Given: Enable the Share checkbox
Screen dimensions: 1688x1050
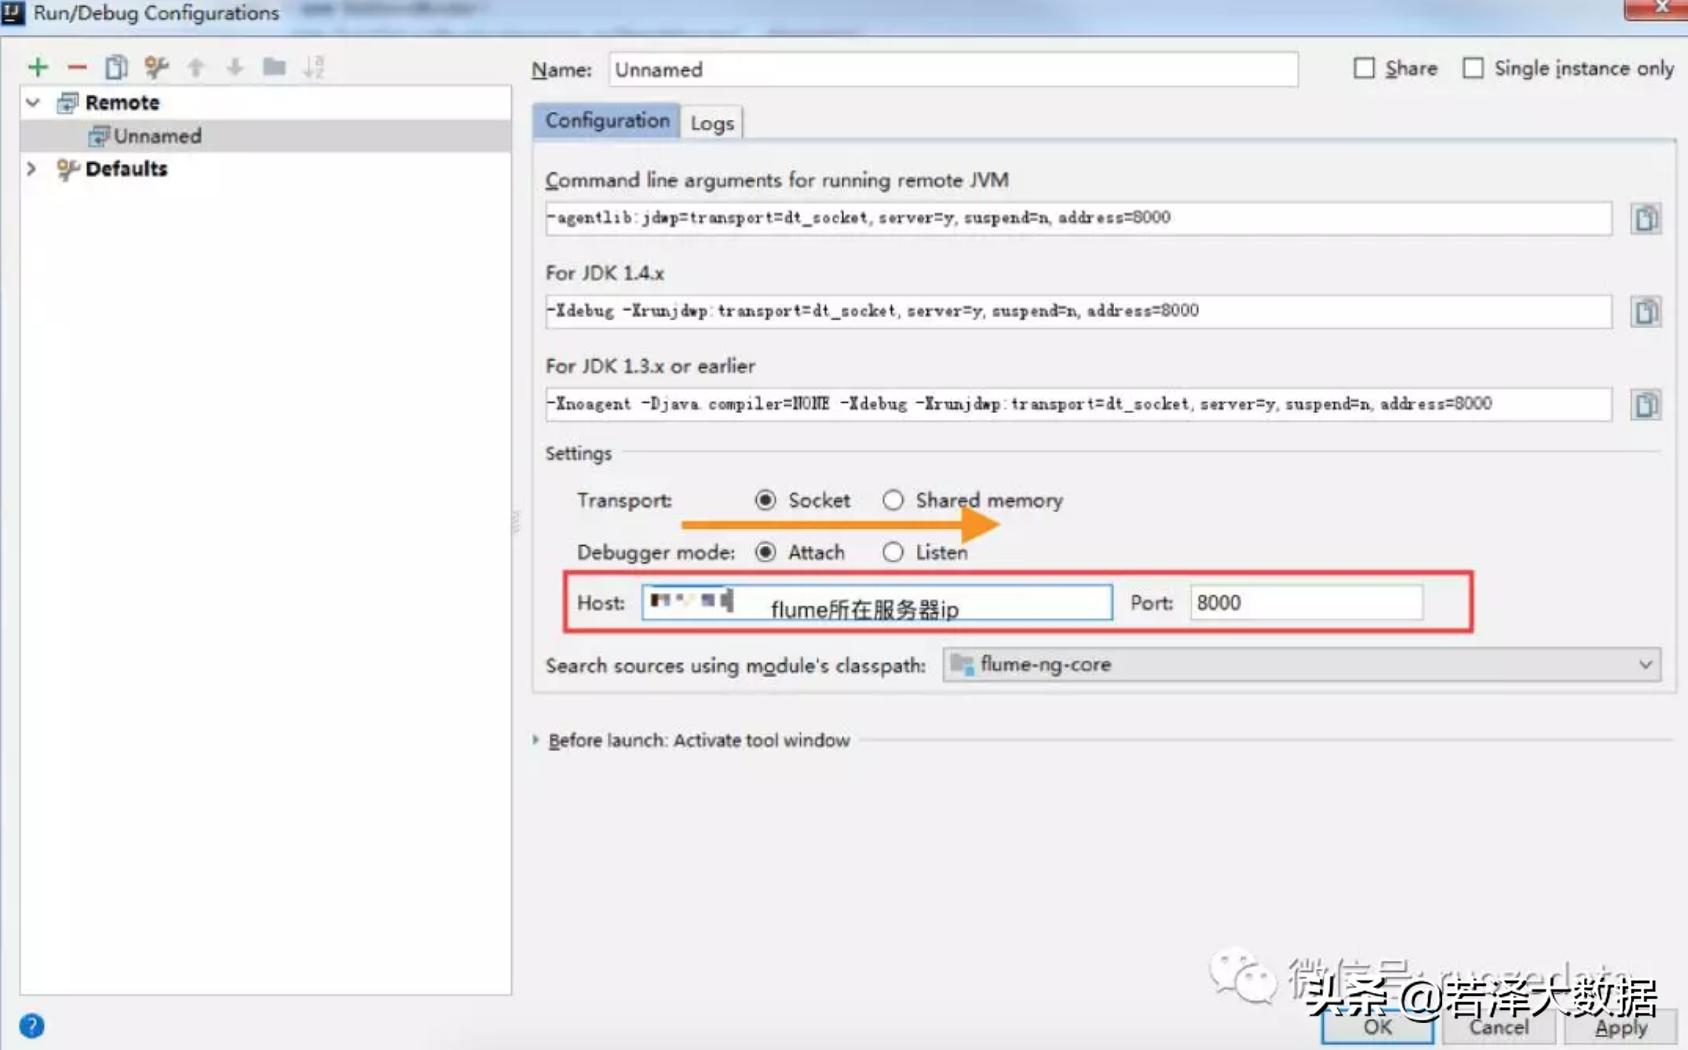Looking at the screenshot, I should point(1364,68).
